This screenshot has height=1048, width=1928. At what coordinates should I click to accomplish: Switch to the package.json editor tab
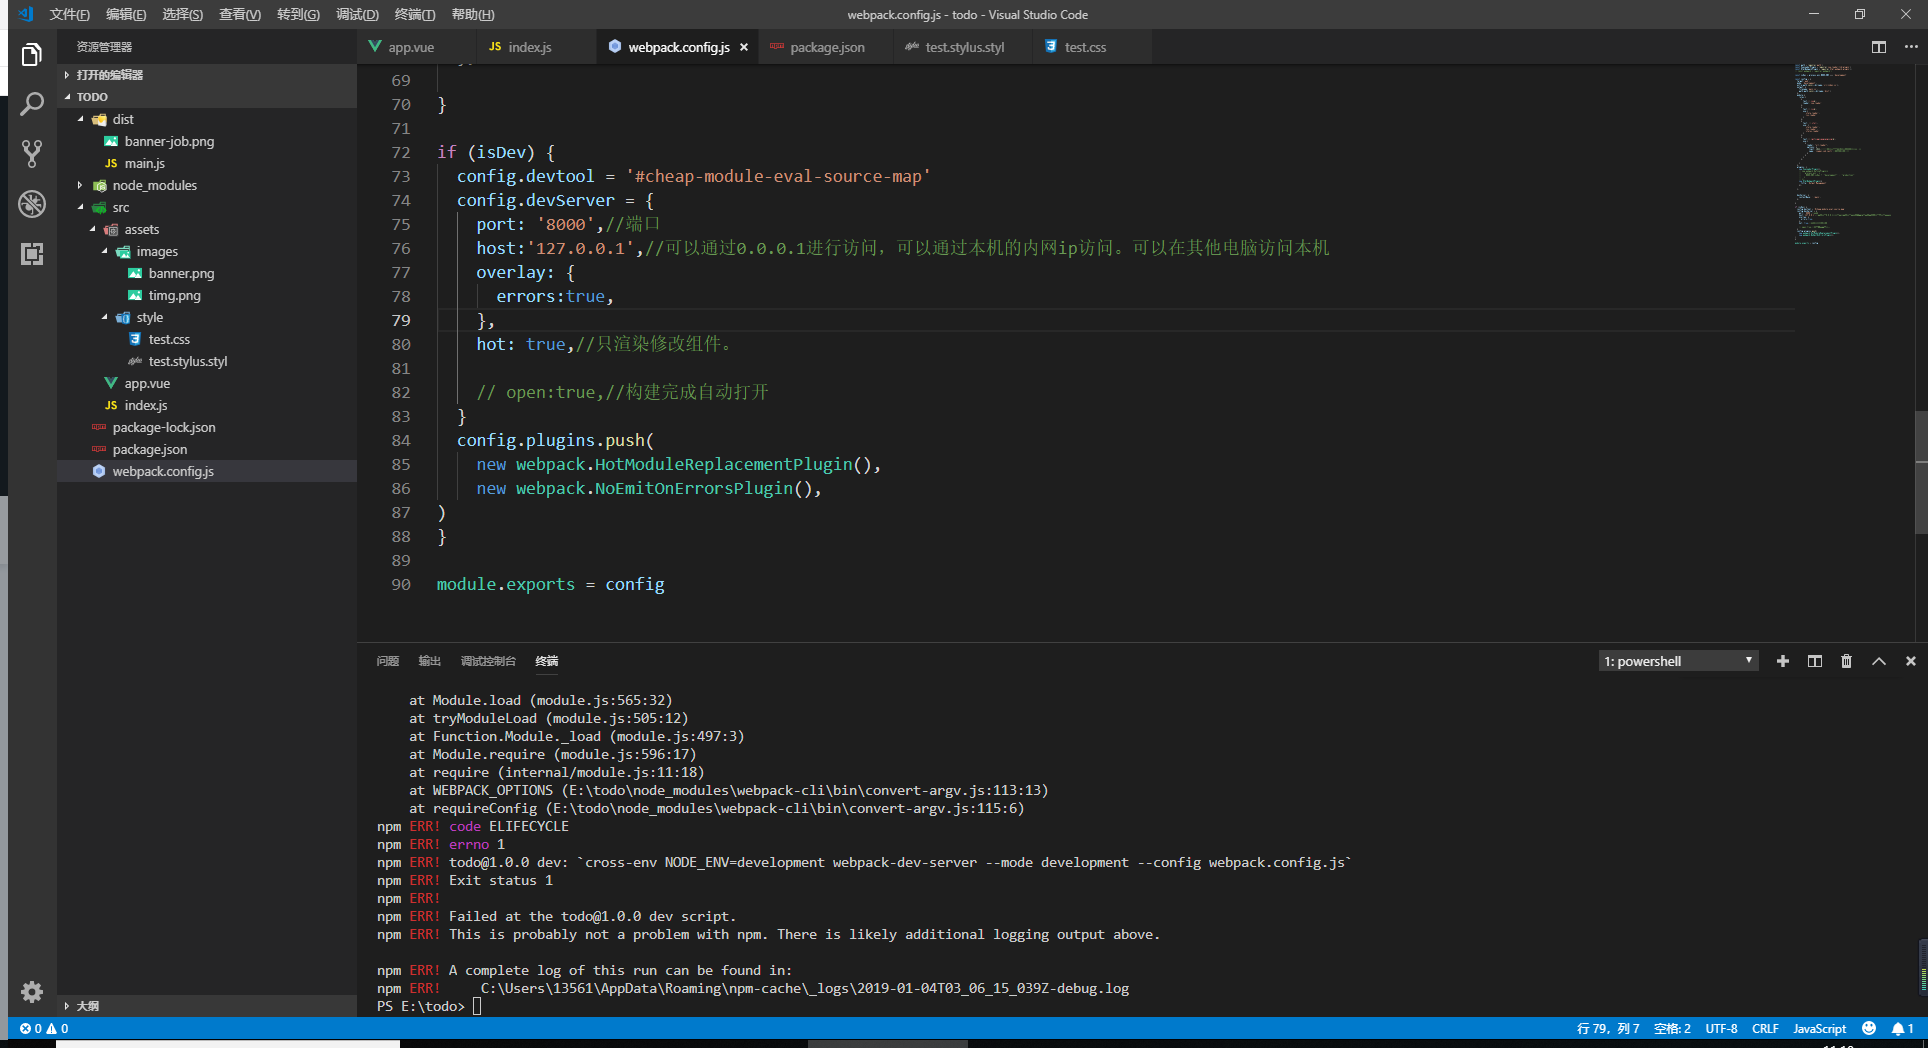tap(827, 47)
